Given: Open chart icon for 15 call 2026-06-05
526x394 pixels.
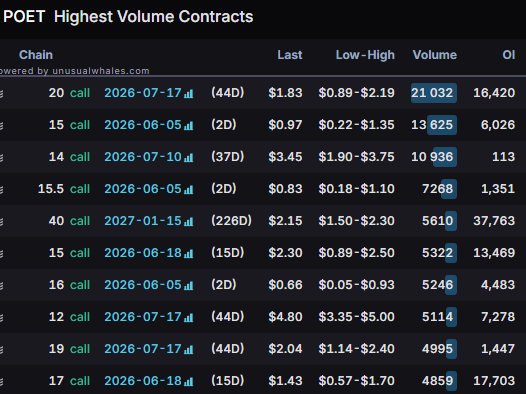Looking at the screenshot, I should pos(189,126).
